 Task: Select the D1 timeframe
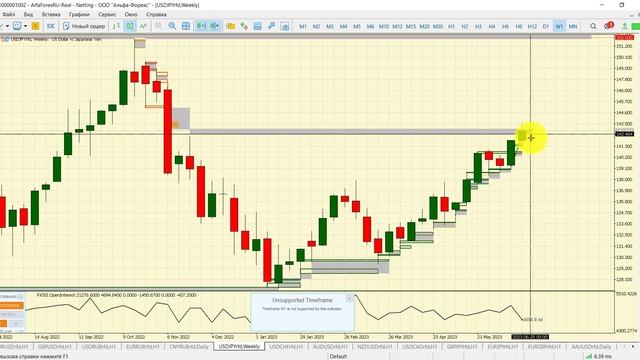pyautogui.click(x=546, y=26)
